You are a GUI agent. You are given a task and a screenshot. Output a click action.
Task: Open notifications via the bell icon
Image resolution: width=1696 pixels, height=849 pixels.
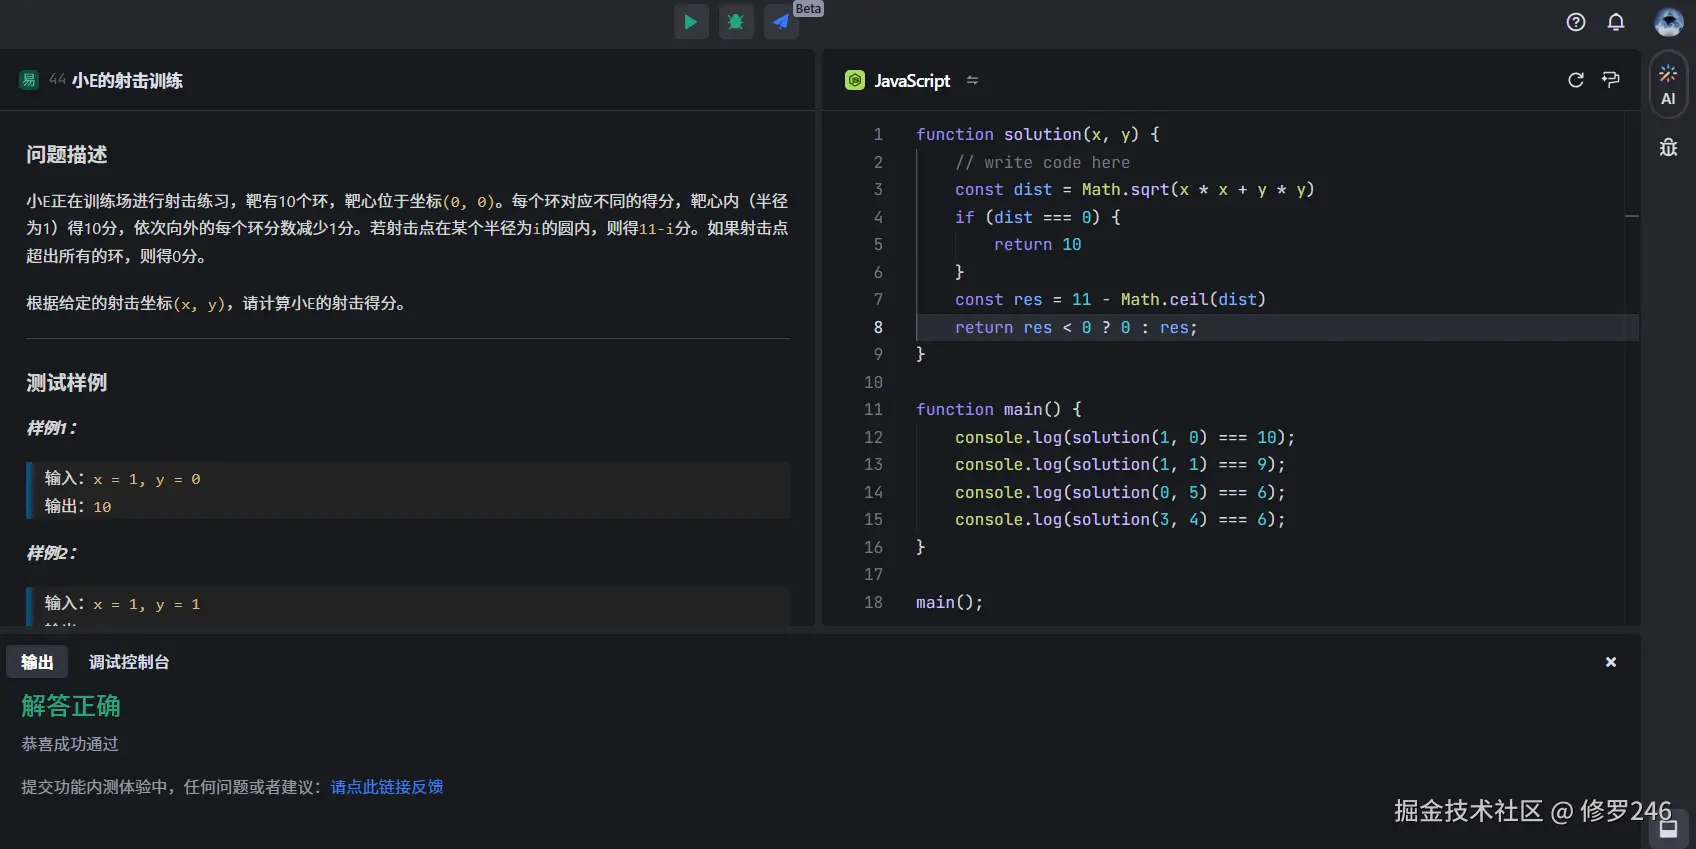1616,22
